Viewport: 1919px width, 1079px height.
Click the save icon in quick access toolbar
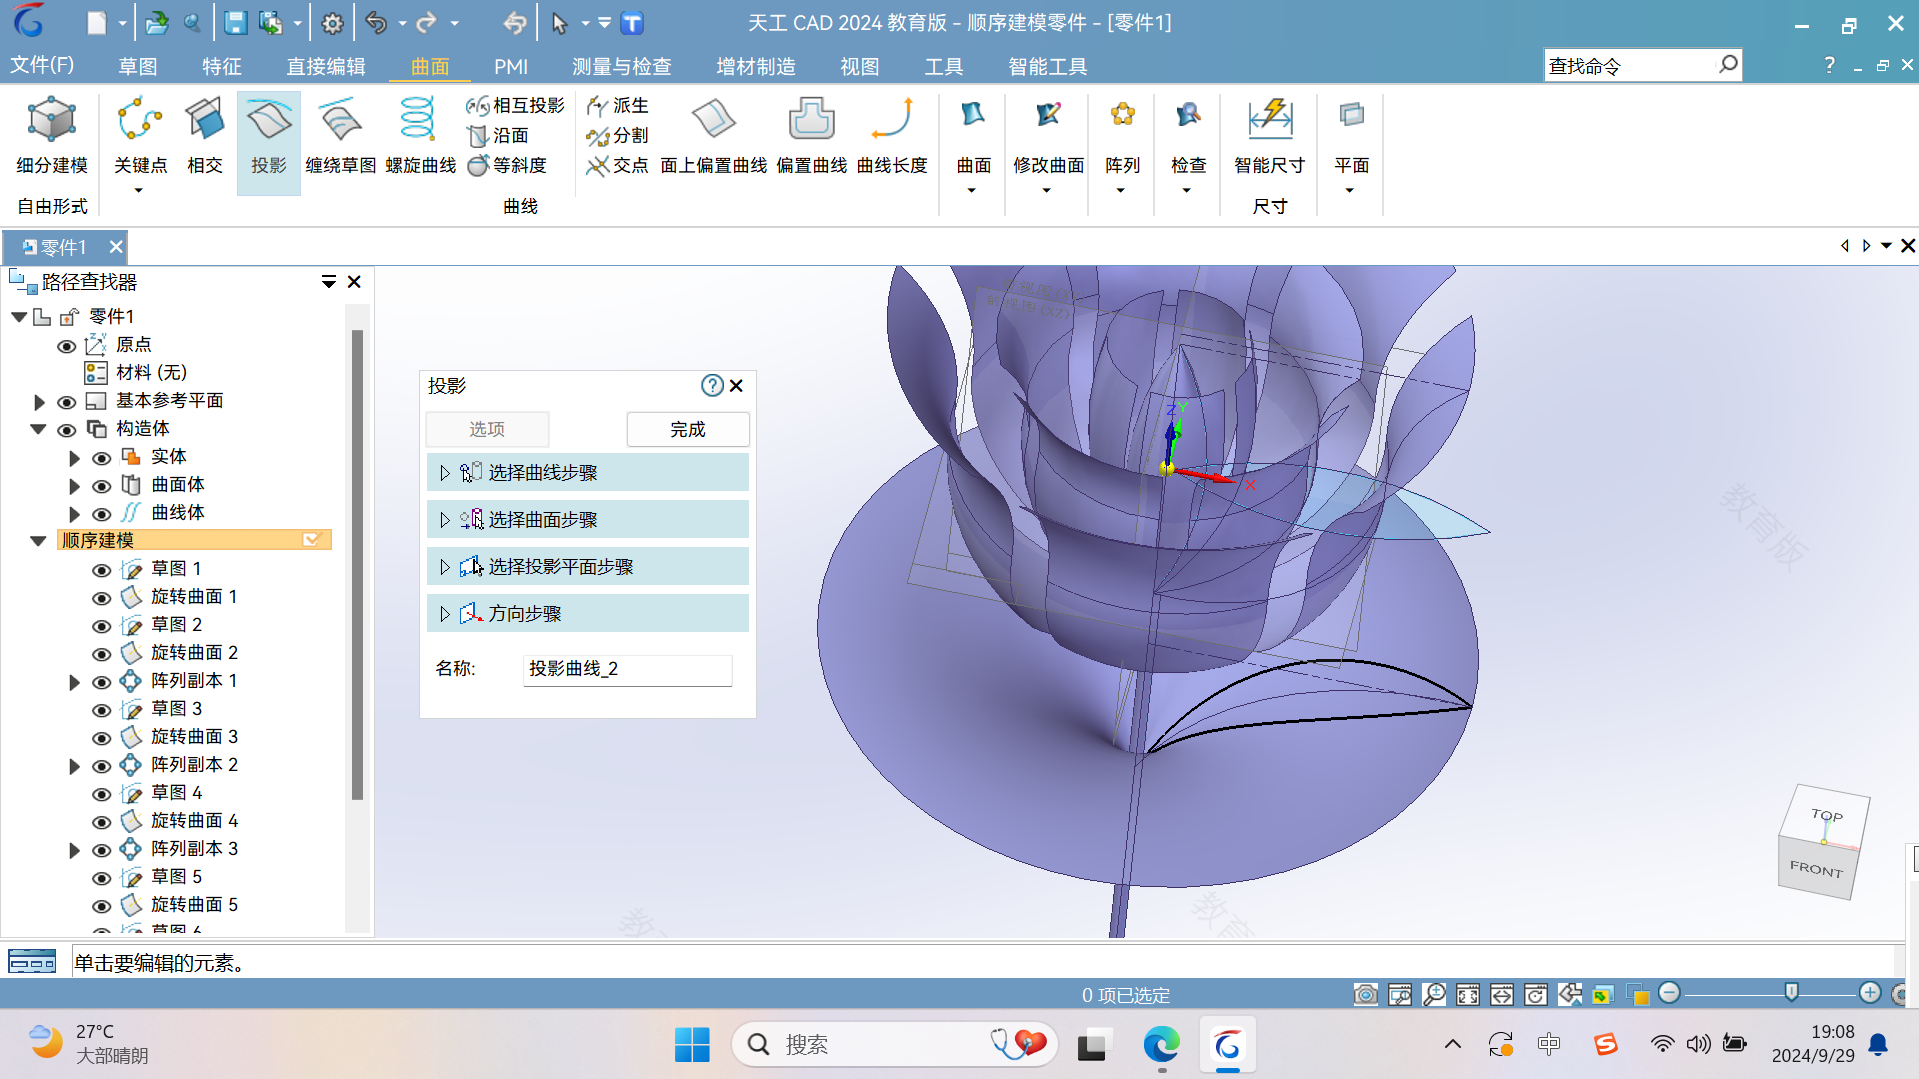(235, 22)
